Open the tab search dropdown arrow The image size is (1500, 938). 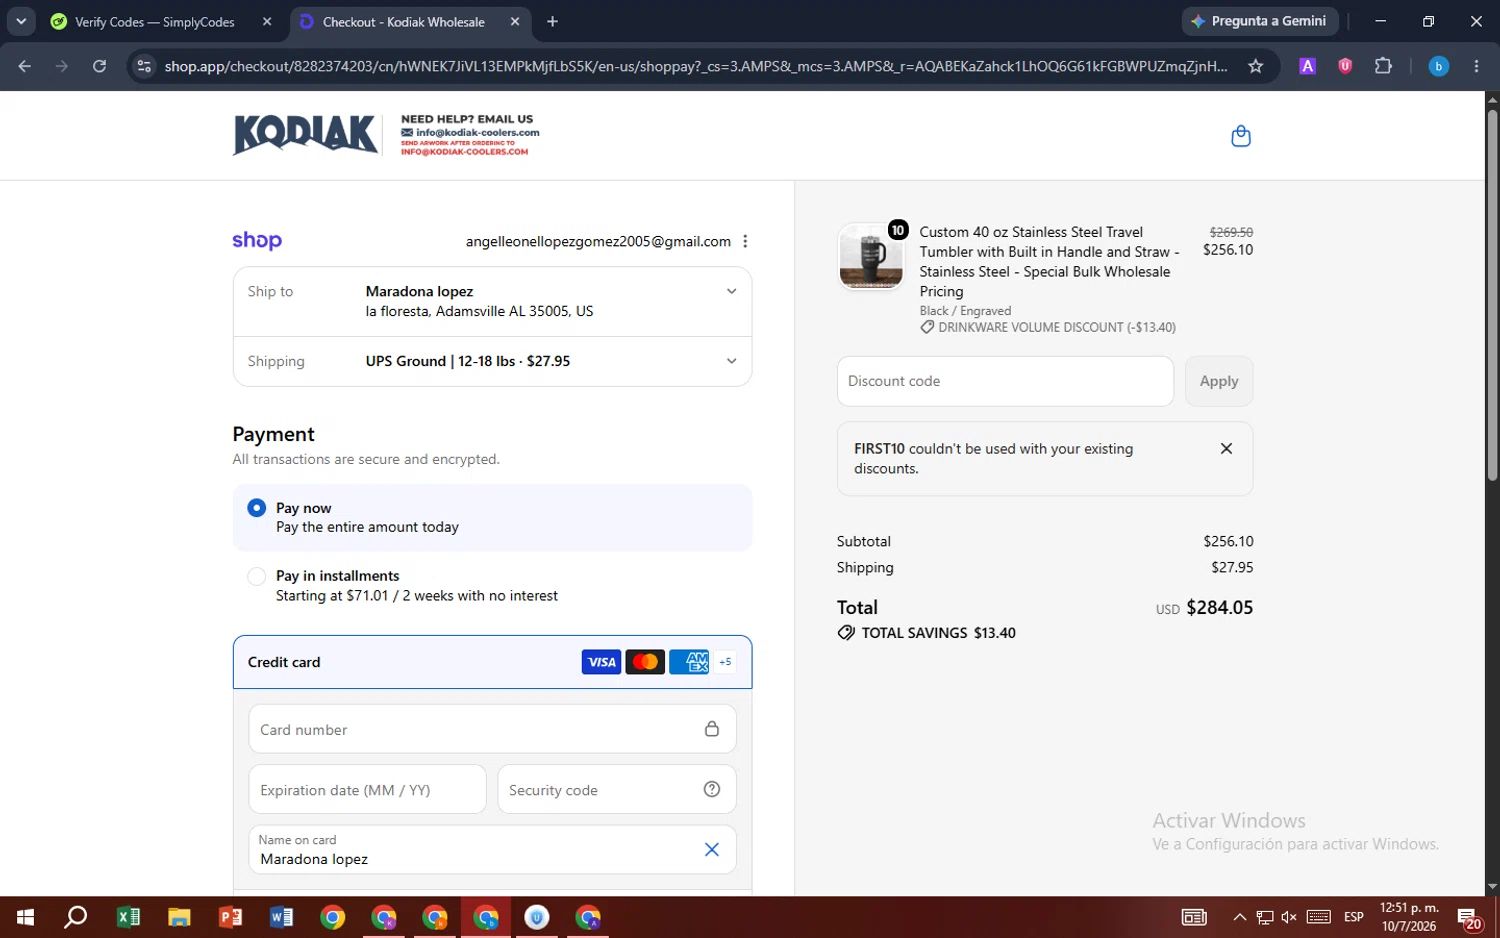click(x=20, y=21)
